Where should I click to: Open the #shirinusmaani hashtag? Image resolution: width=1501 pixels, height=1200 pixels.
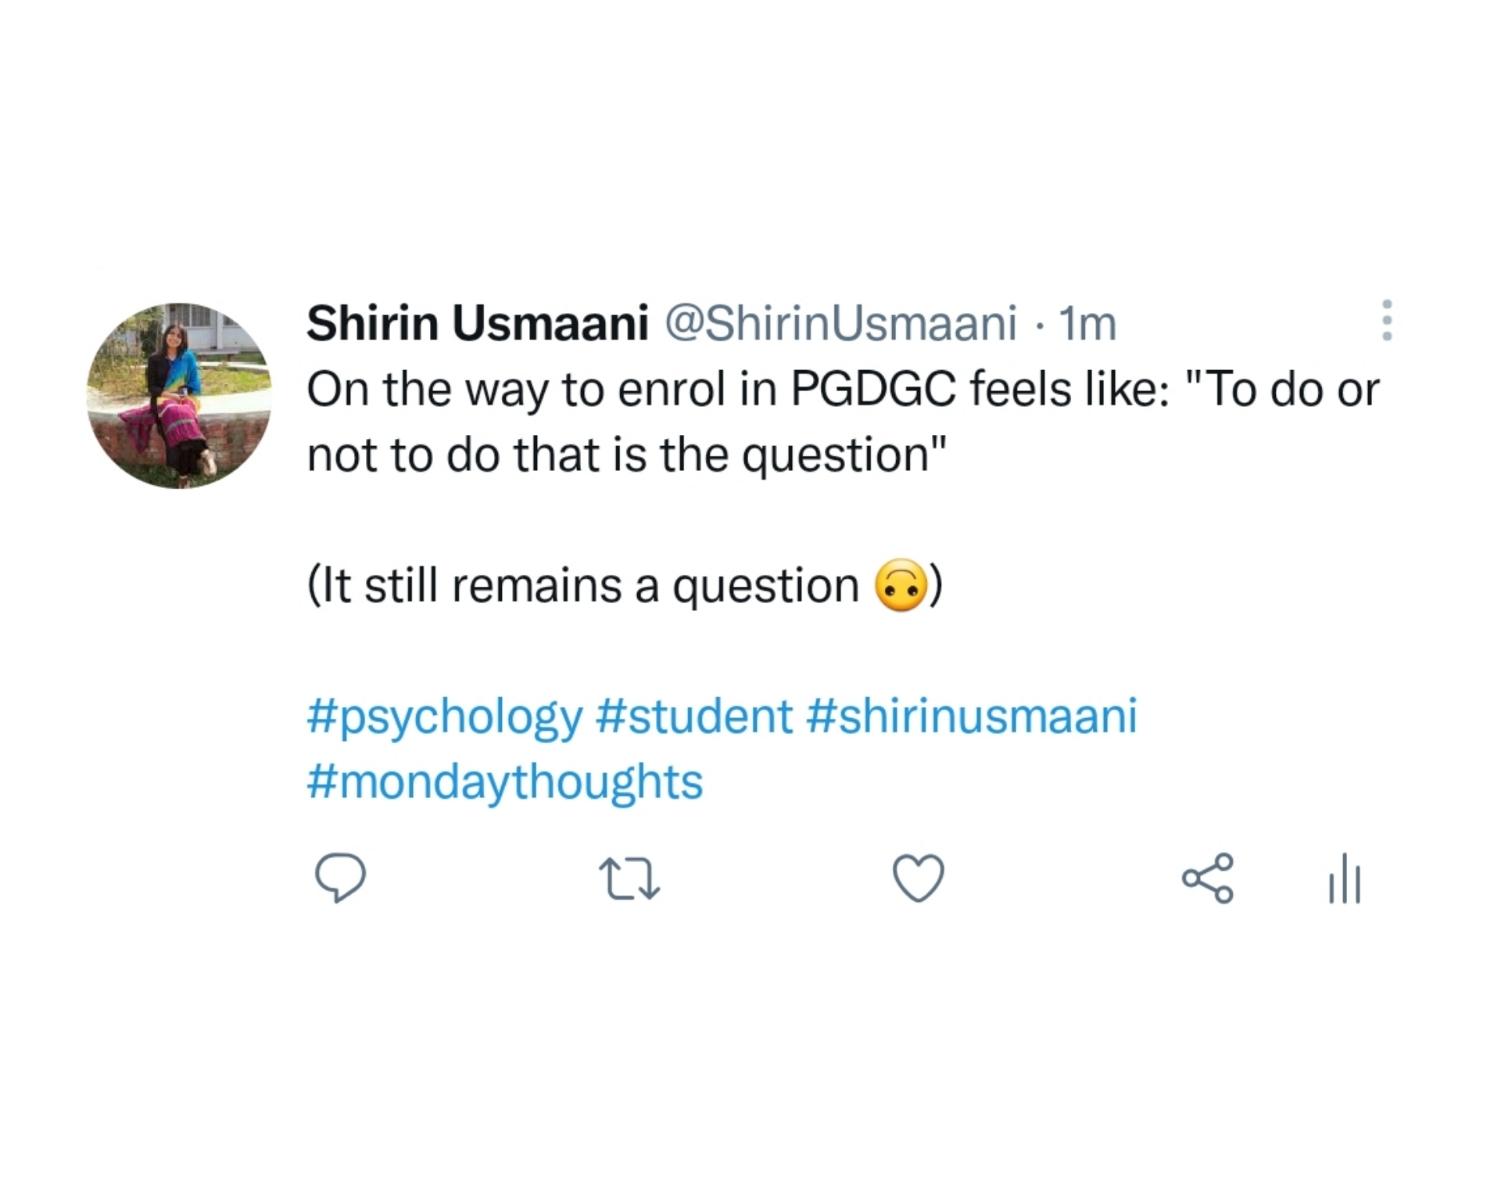(970, 716)
